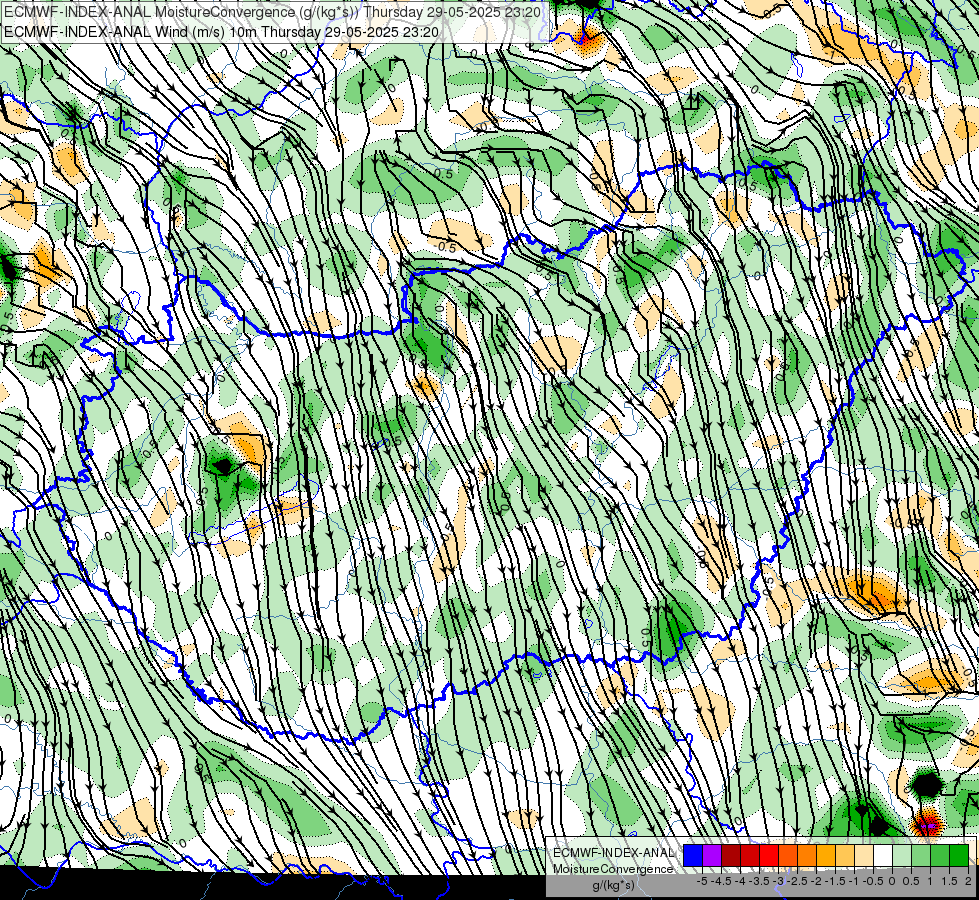Click 'ECMWF-INDEX-ANAL' text in the legend box

click(614, 853)
